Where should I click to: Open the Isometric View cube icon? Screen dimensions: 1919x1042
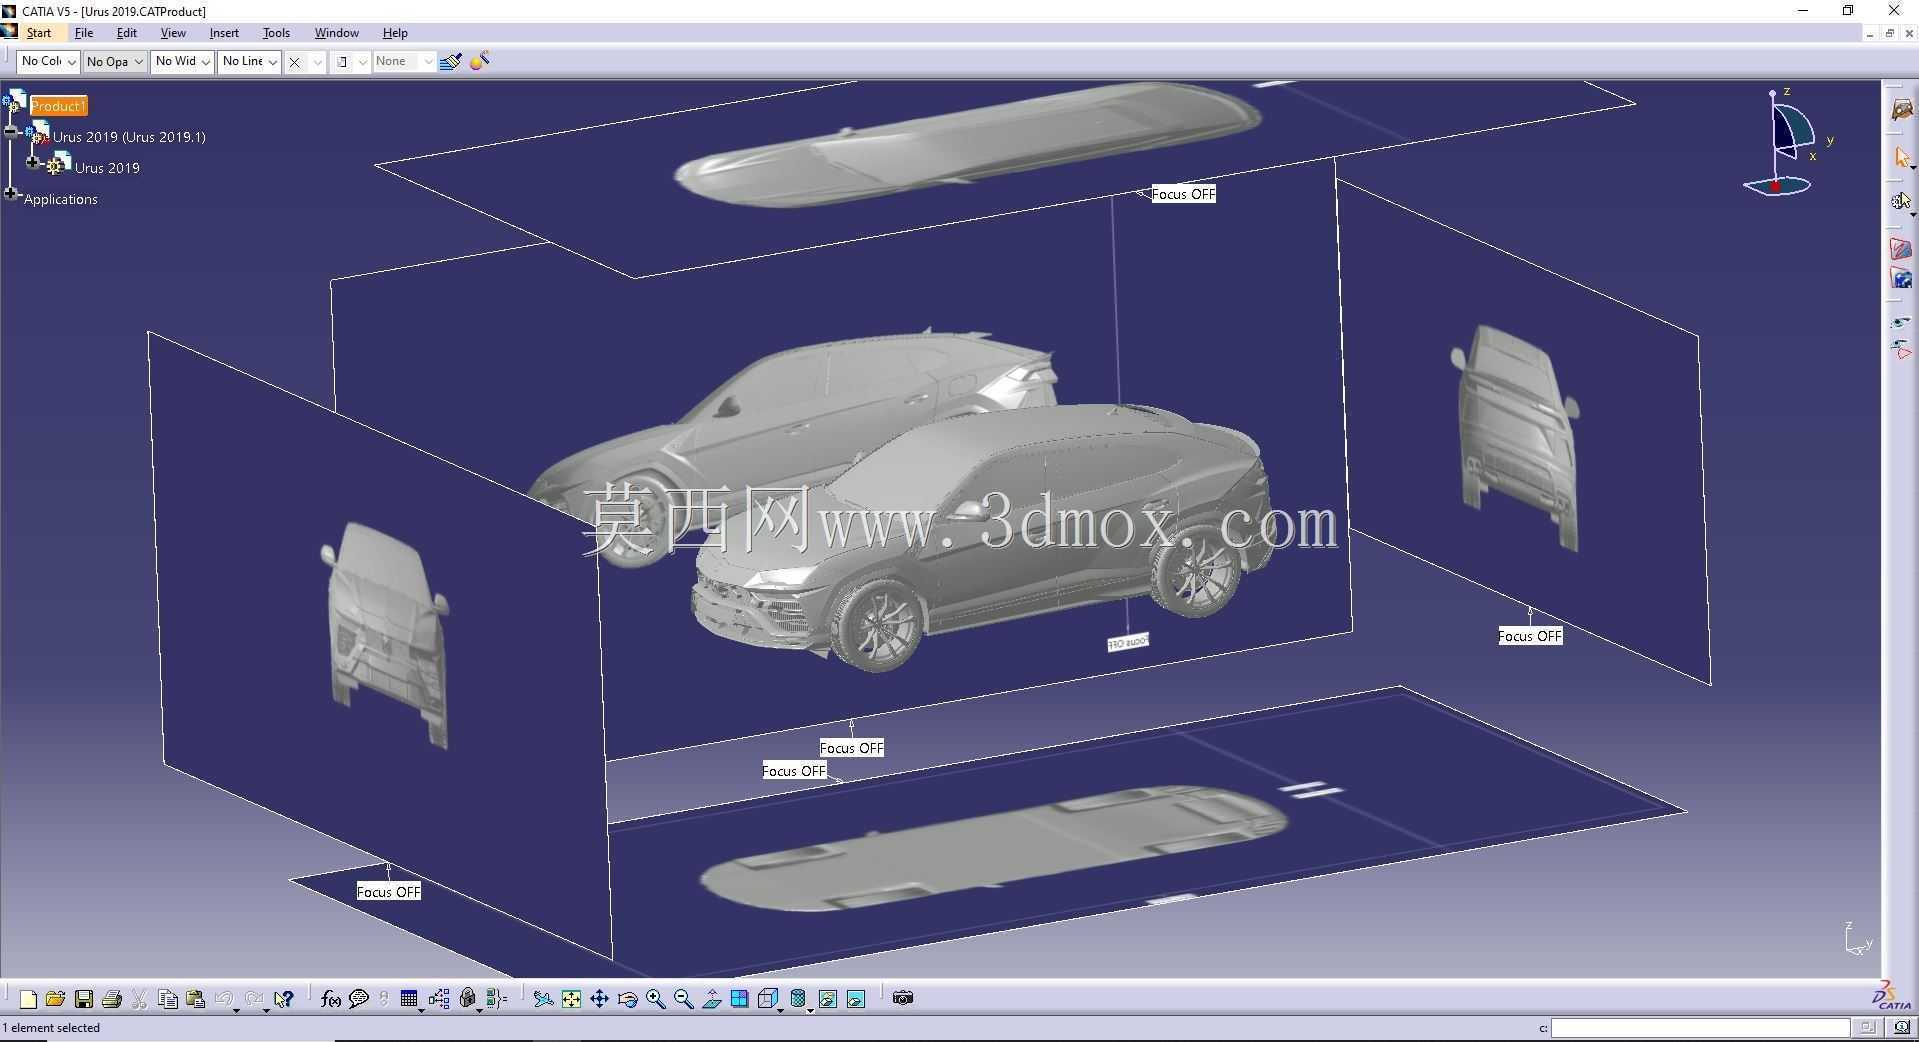[x=768, y=998]
